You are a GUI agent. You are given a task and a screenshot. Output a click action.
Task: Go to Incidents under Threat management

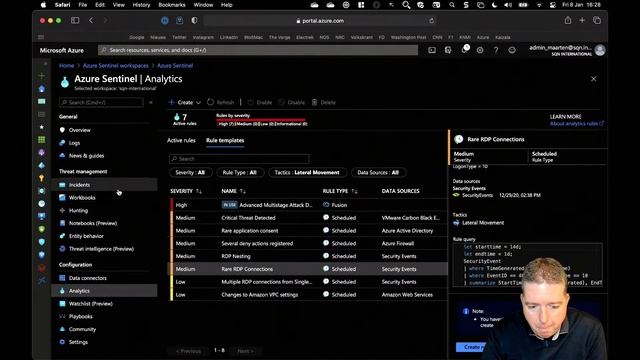click(79, 185)
